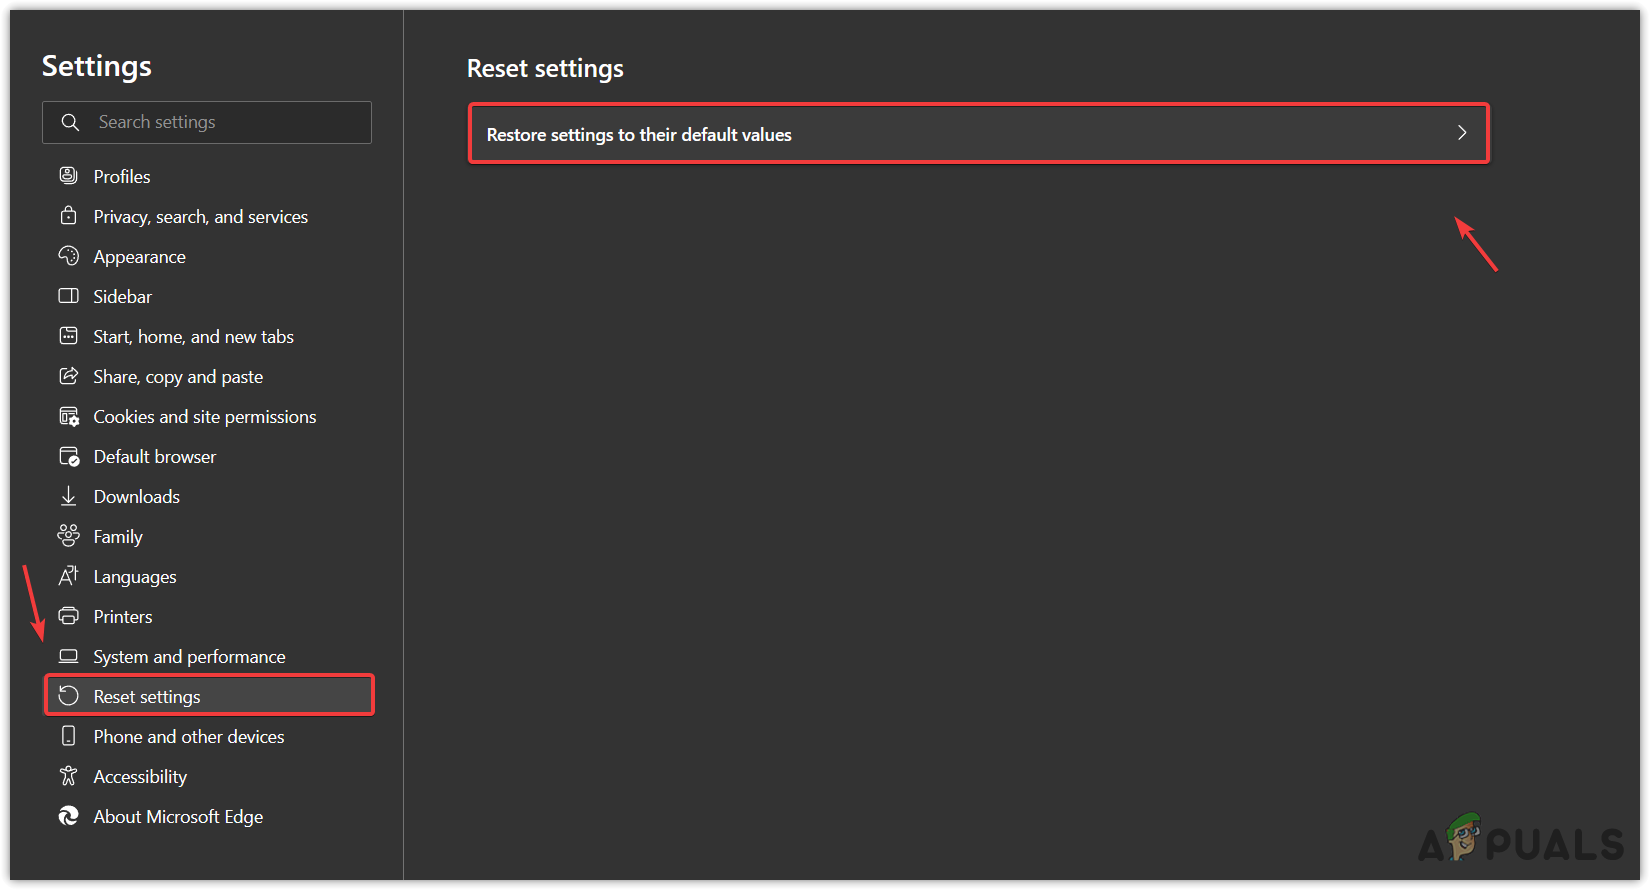Select Reset settings in sidebar
This screenshot has height=890, width=1650.
pos(147,697)
